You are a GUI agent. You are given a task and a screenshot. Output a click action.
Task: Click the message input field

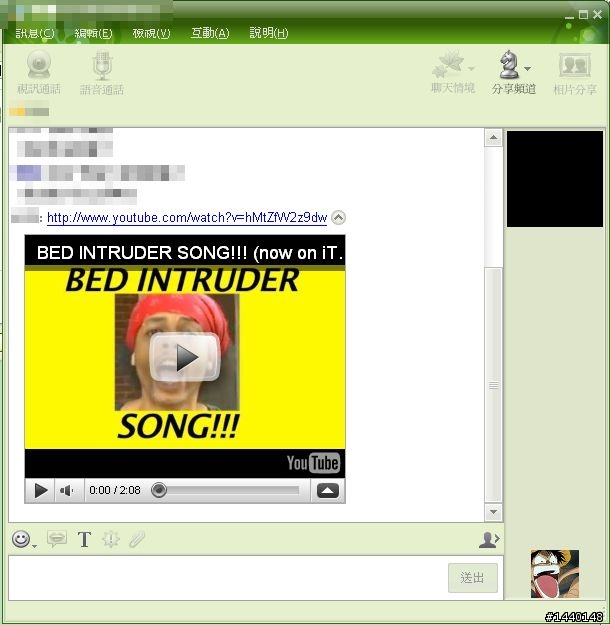click(227, 578)
